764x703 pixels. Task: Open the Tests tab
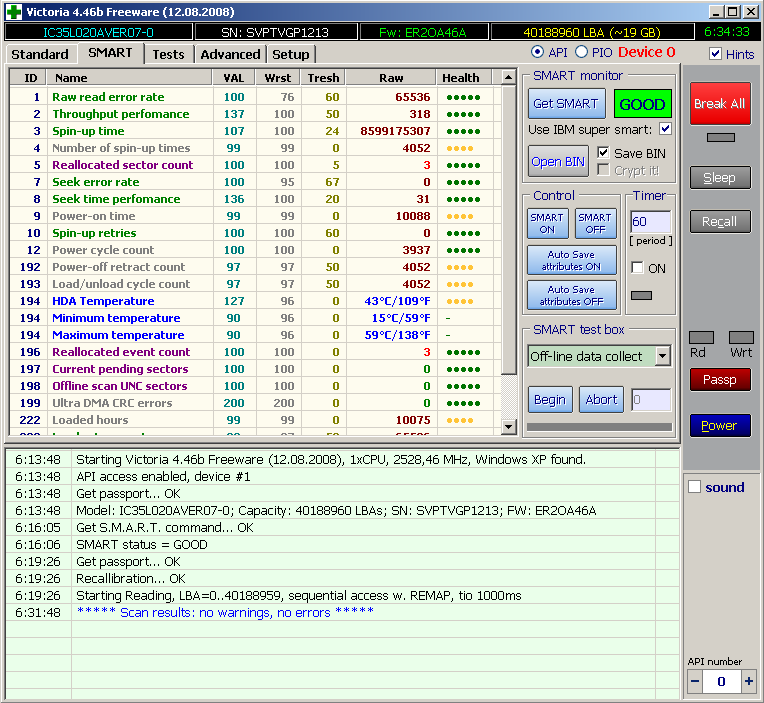(x=169, y=54)
